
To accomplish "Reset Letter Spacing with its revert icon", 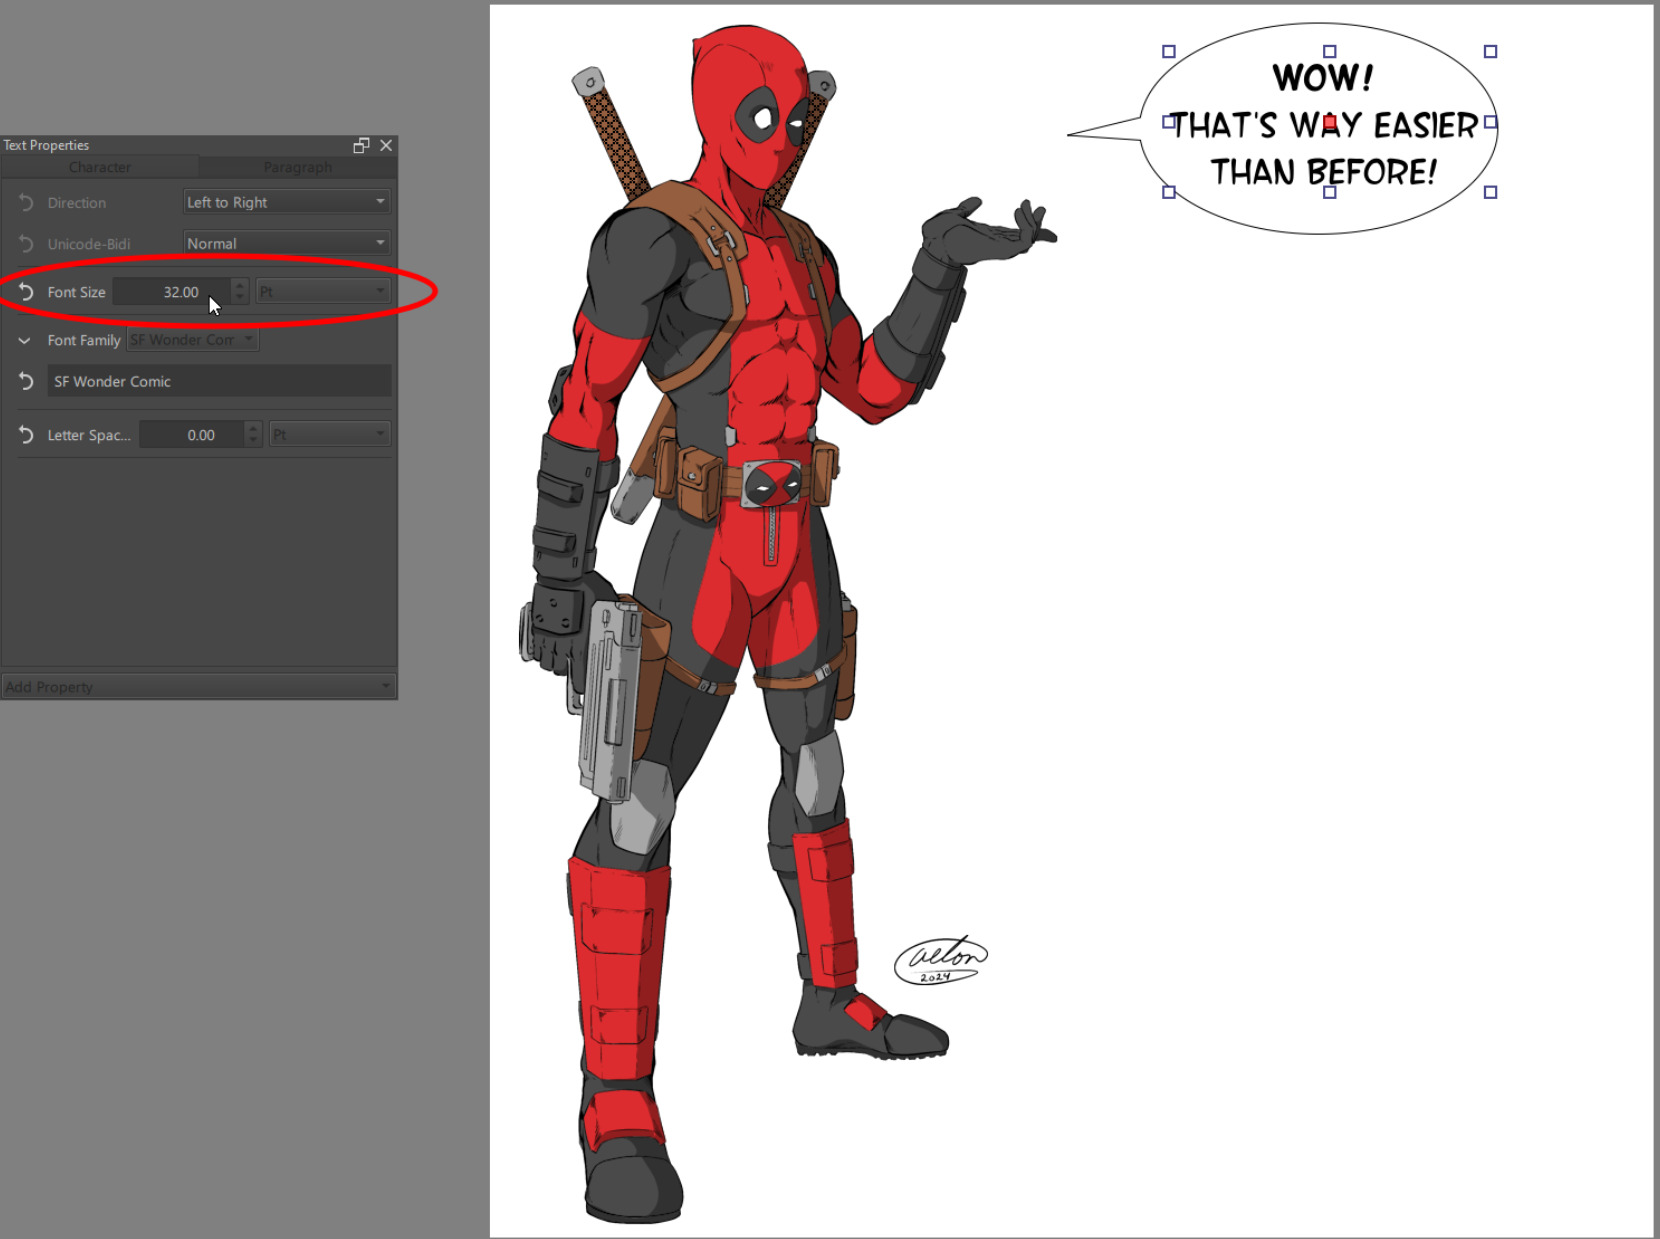I will [x=26, y=435].
